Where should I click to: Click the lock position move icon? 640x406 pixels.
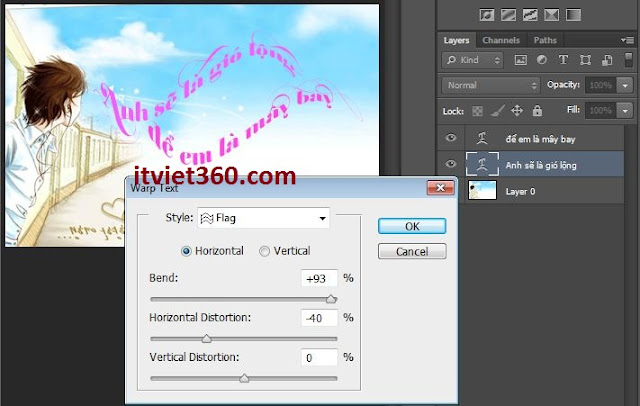point(517,110)
